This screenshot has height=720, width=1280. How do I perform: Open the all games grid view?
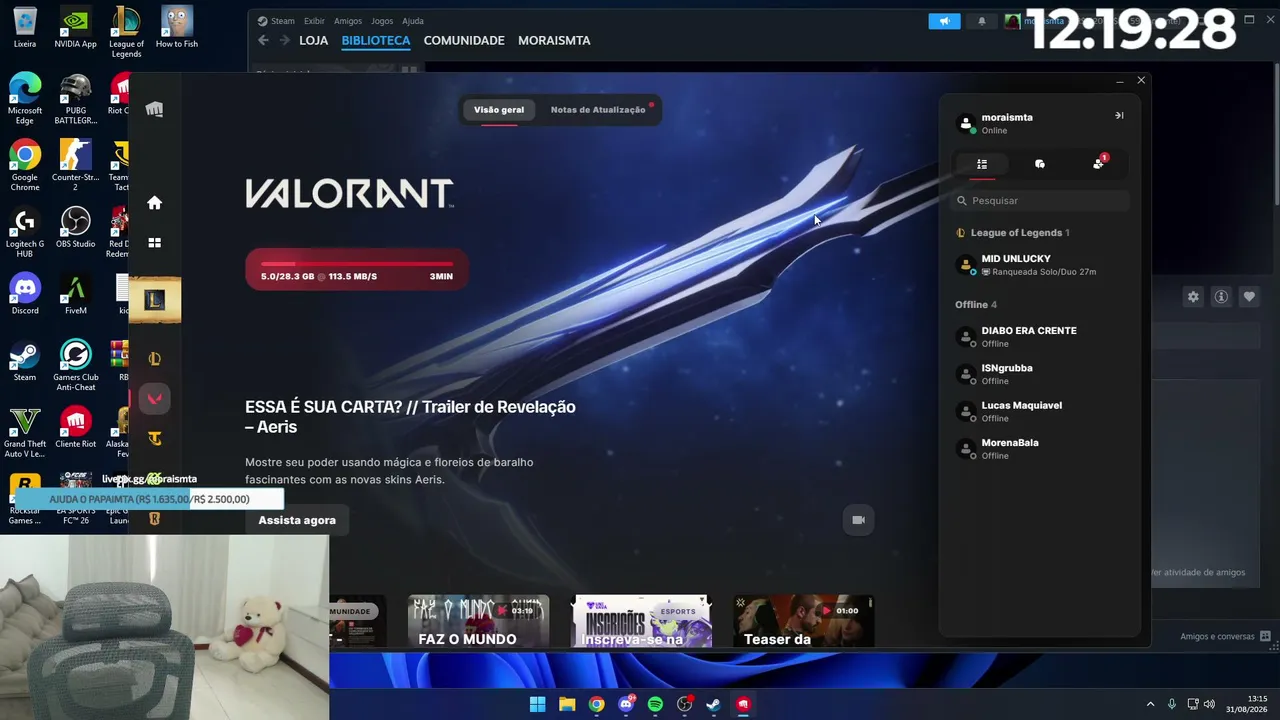click(154, 242)
